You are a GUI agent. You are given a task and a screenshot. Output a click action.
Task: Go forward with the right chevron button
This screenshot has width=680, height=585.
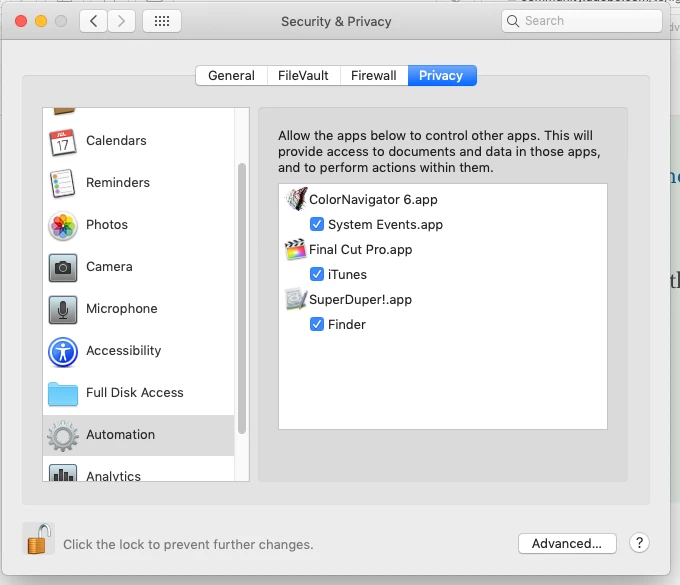pos(121,21)
